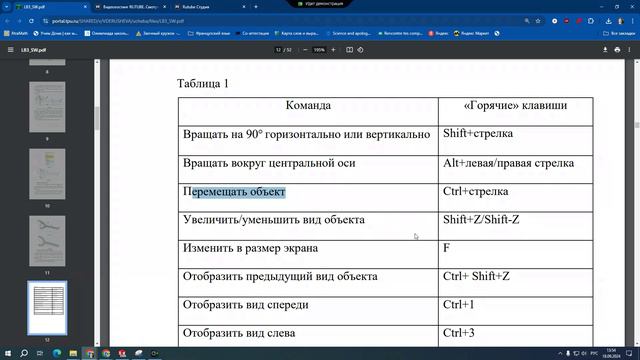Rotate the PDF page counterclockwise
The width and height of the screenshot is (640, 360).
[x=360, y=50]
